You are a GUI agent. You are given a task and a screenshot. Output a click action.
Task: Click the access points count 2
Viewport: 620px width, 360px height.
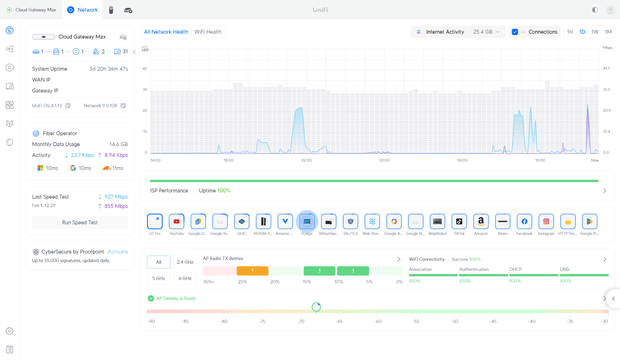[x=99, y=52]
